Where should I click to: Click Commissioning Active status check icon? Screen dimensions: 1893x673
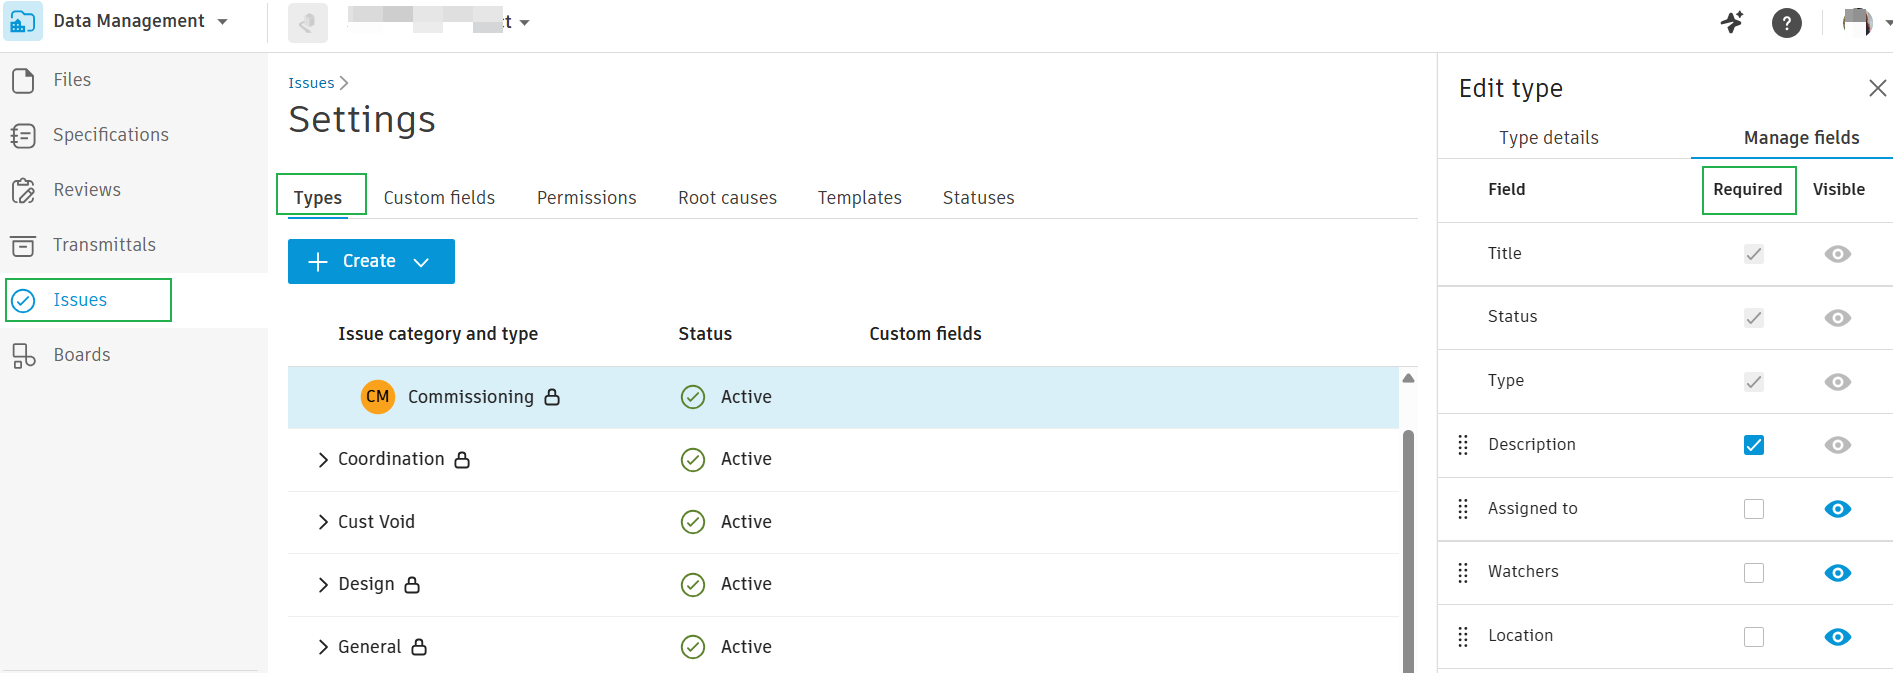point(693,397)
